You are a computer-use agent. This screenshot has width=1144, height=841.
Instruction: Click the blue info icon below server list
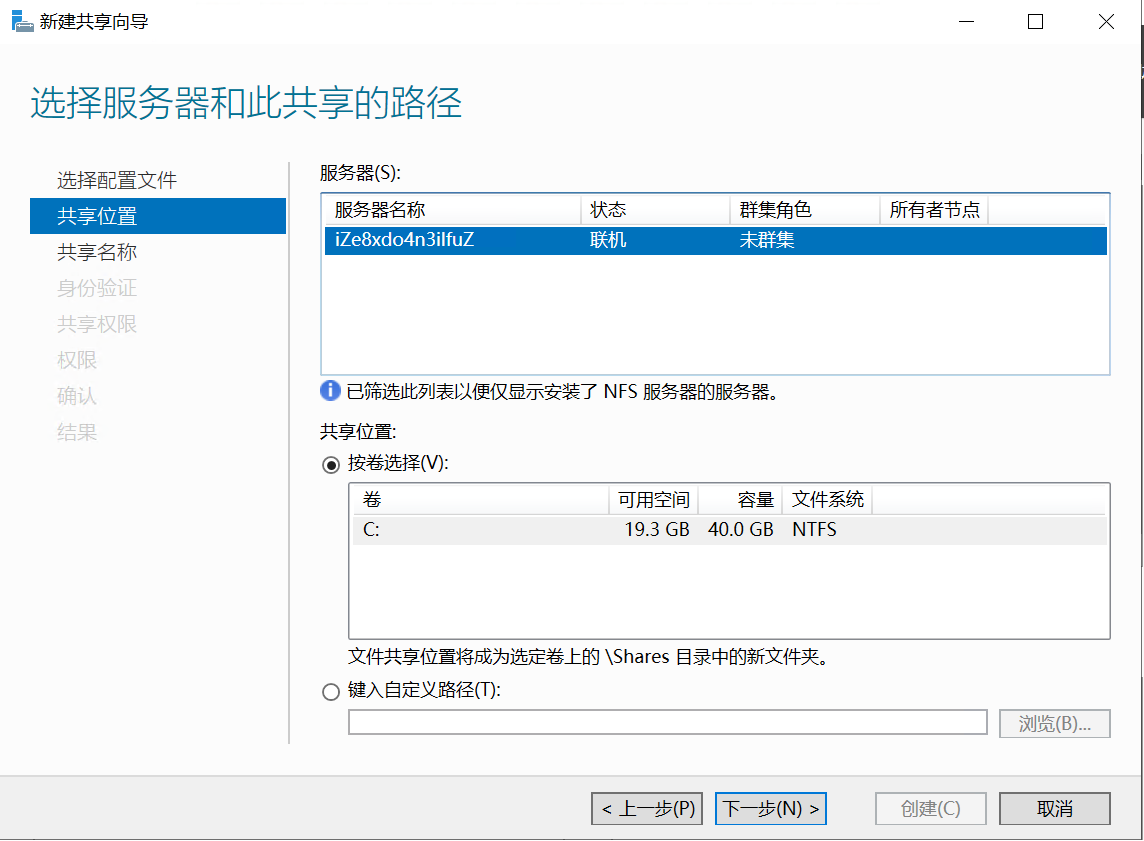330,391
